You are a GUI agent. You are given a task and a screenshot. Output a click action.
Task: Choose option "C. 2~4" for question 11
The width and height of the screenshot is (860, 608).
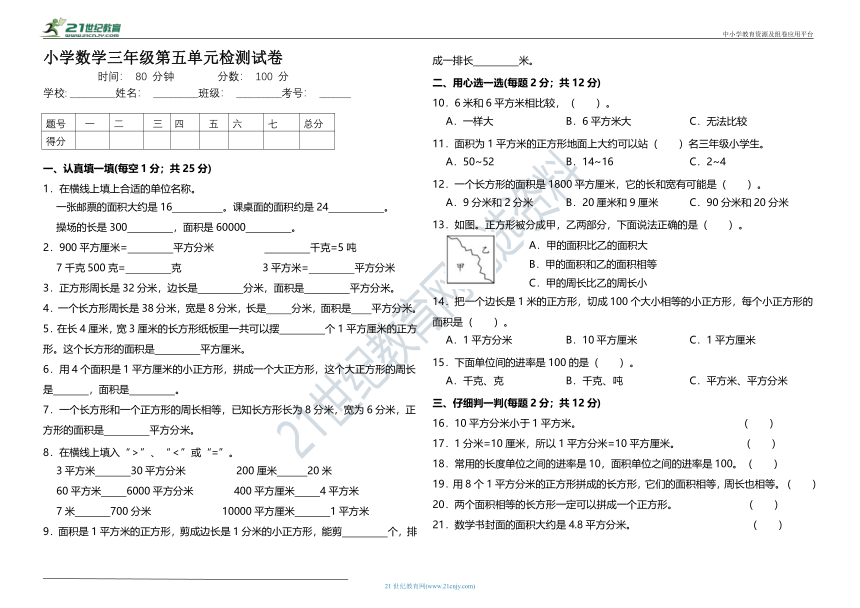(708, 162)
